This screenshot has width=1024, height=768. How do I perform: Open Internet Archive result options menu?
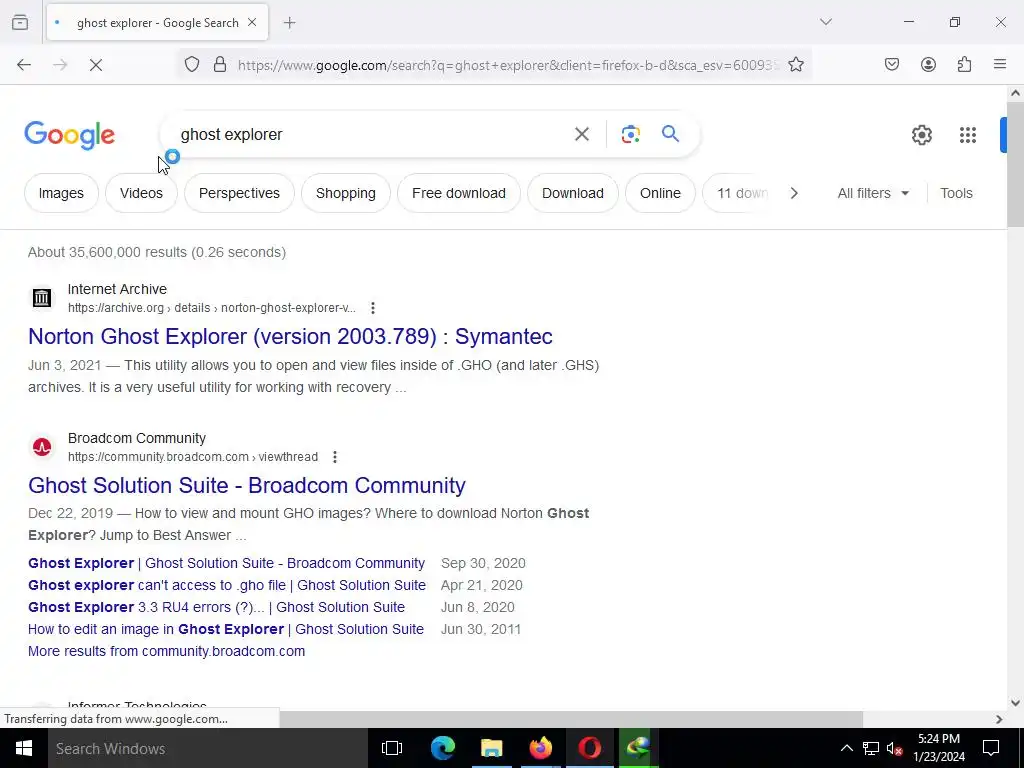tap(372, 308)
